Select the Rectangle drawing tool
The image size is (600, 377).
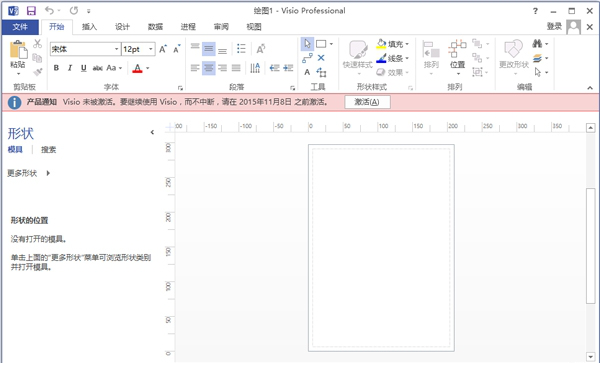(x=321, y=44)
